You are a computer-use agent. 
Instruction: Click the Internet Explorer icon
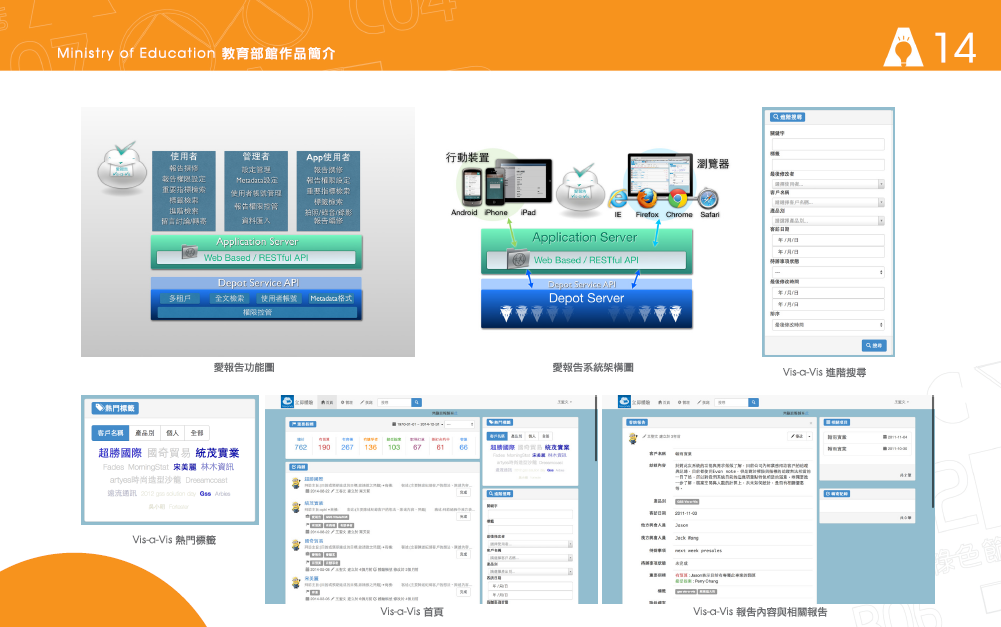(x=618, y=198)
